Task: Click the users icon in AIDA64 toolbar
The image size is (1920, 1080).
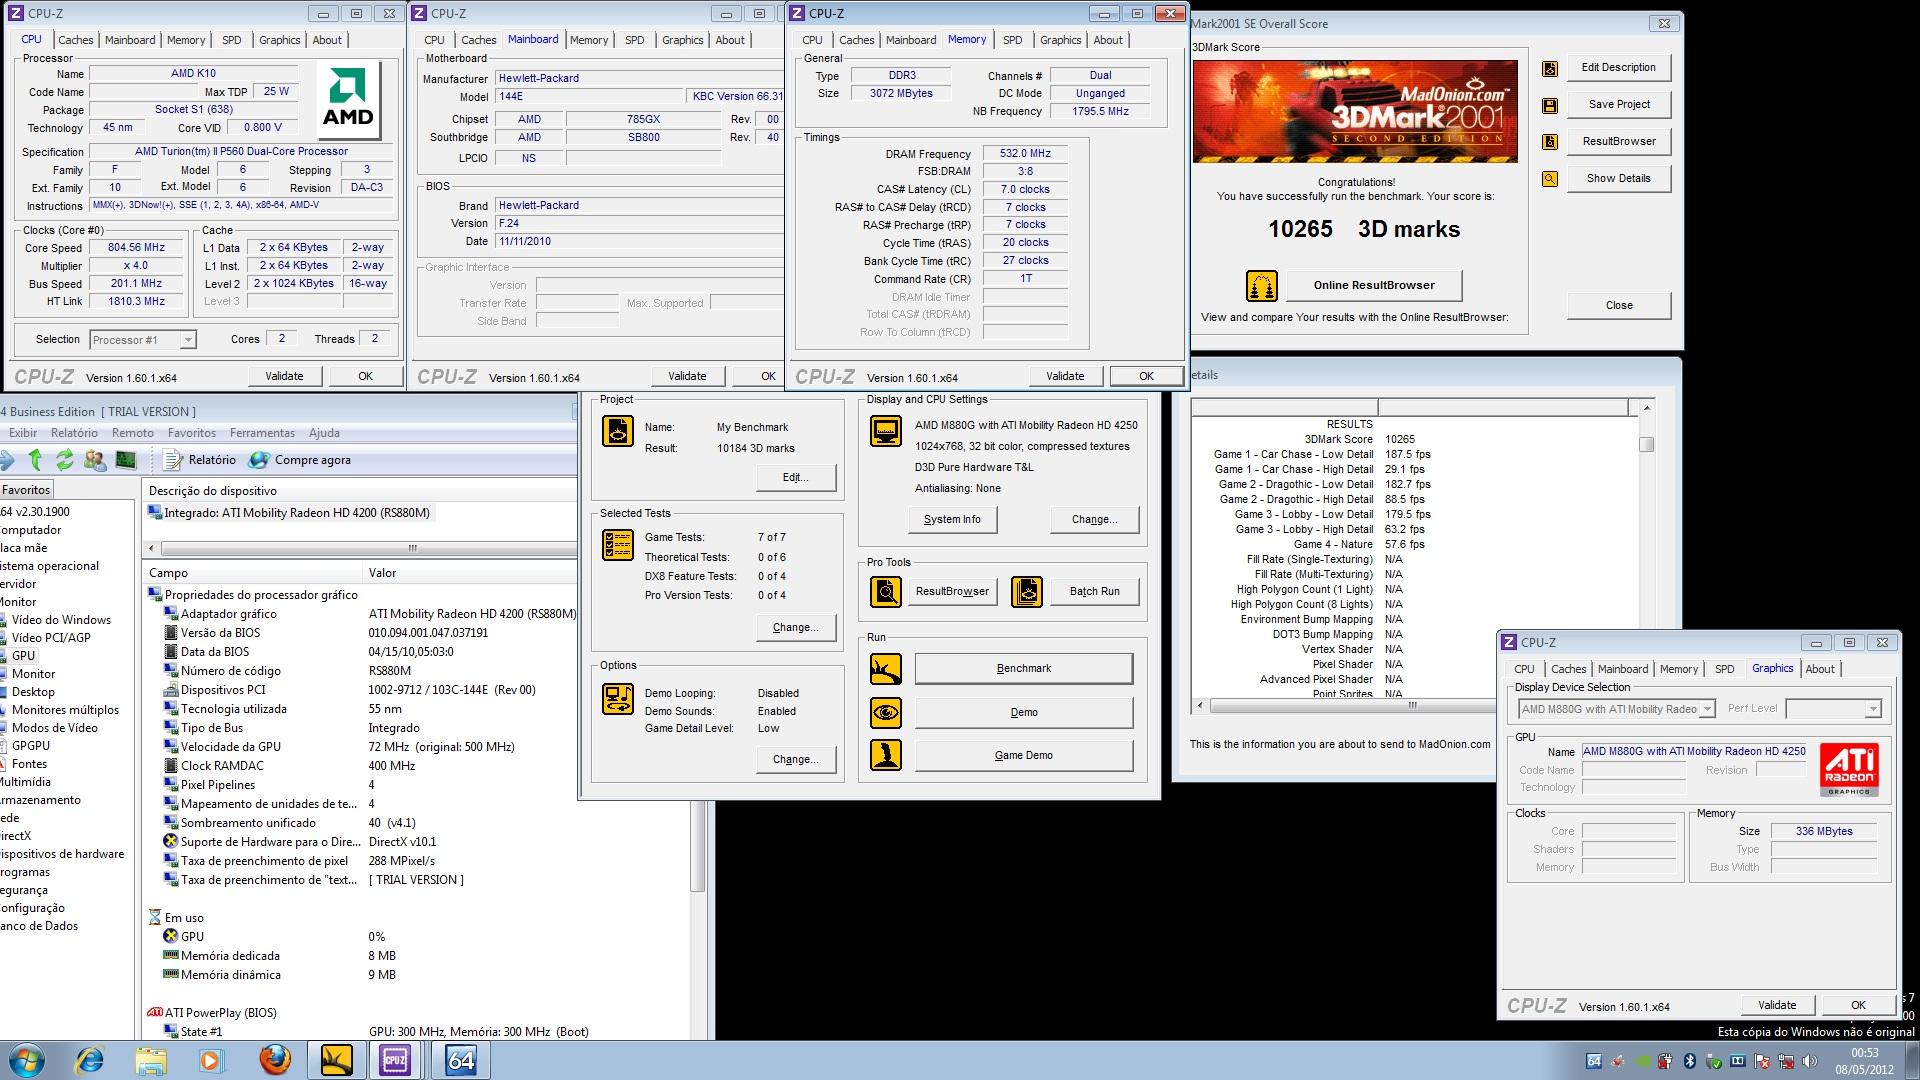Action: coord(96,460)
